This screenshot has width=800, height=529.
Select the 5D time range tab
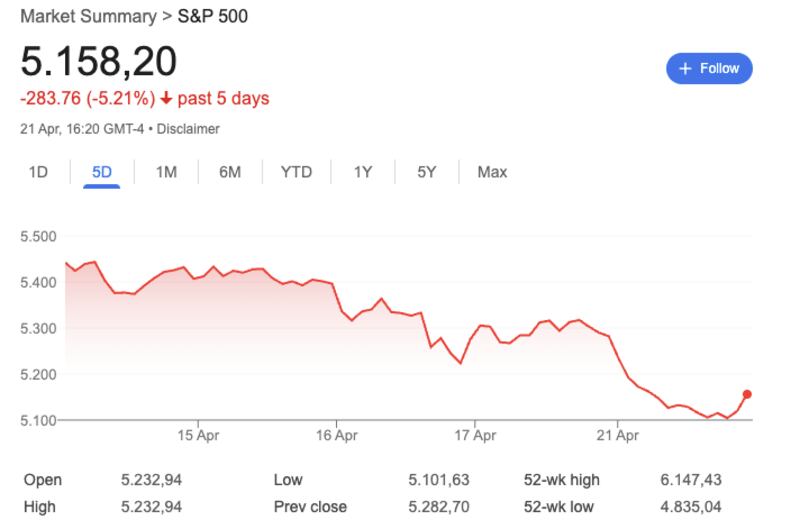click(102, 172)
